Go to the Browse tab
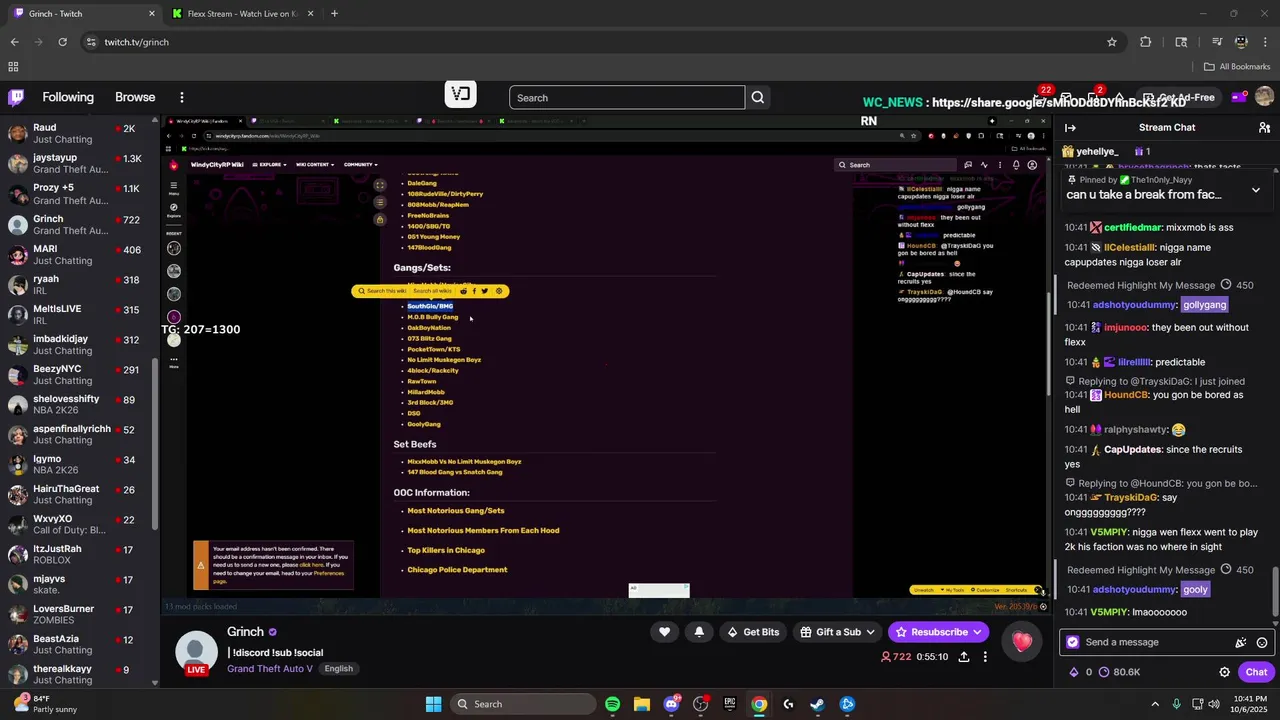 pos(135,97)
